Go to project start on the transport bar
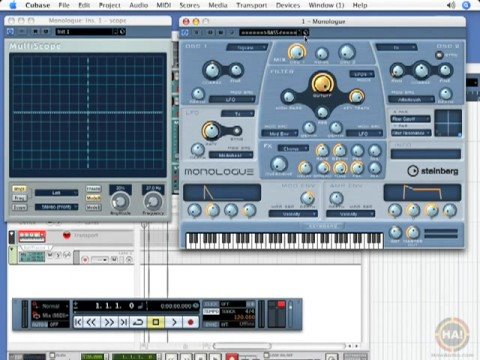 tap(78, 322)
